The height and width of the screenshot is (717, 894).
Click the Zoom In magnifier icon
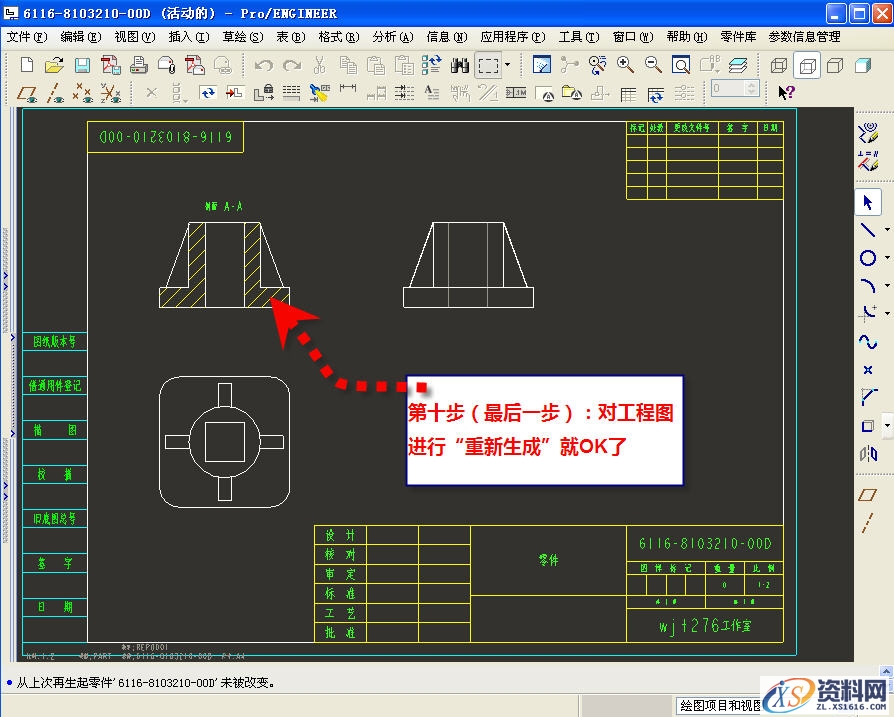[x=626, y=65]
